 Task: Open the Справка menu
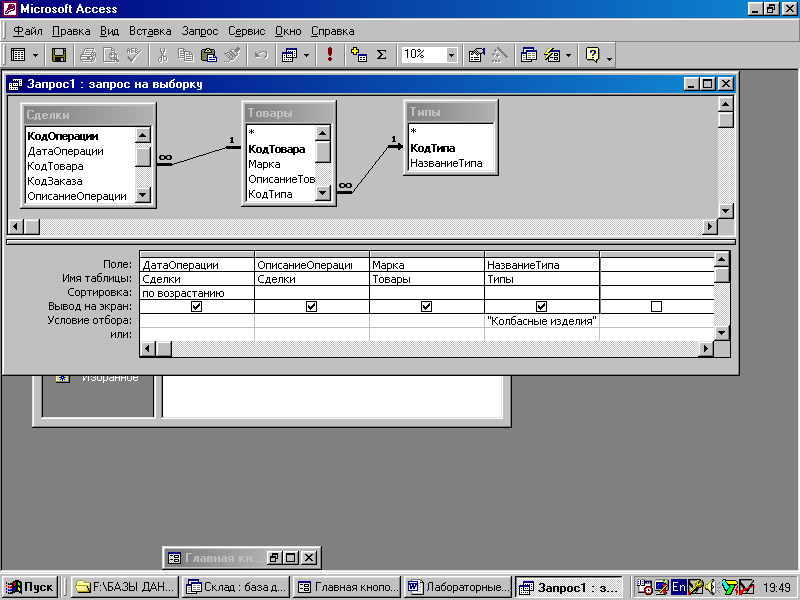coord(333,31)
